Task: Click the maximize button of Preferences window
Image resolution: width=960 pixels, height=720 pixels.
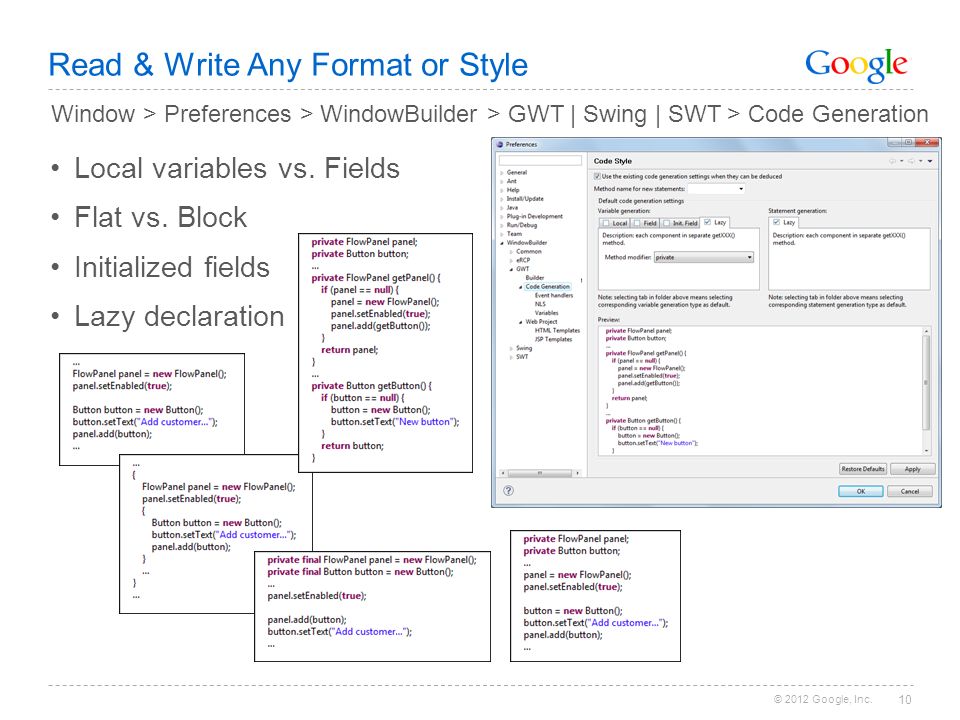Action: pyautogui.click(x=909, y=143)
